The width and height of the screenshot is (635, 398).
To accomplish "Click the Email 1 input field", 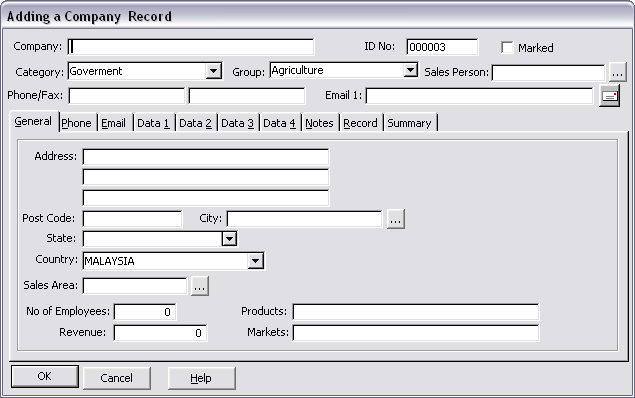I will click(x=479, y=96).
